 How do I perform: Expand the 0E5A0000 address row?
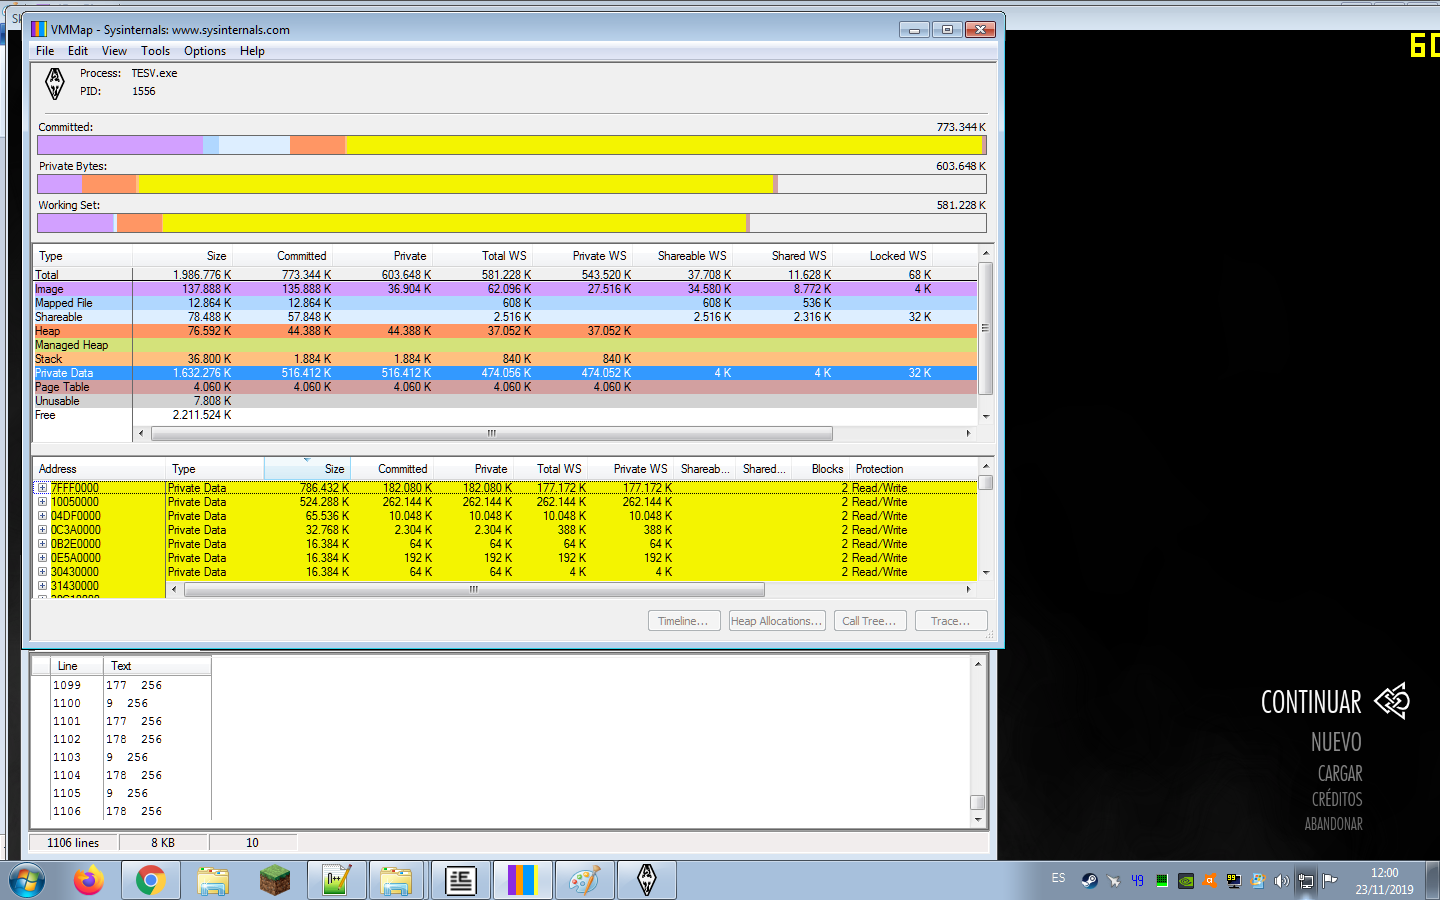pos(42,558)
